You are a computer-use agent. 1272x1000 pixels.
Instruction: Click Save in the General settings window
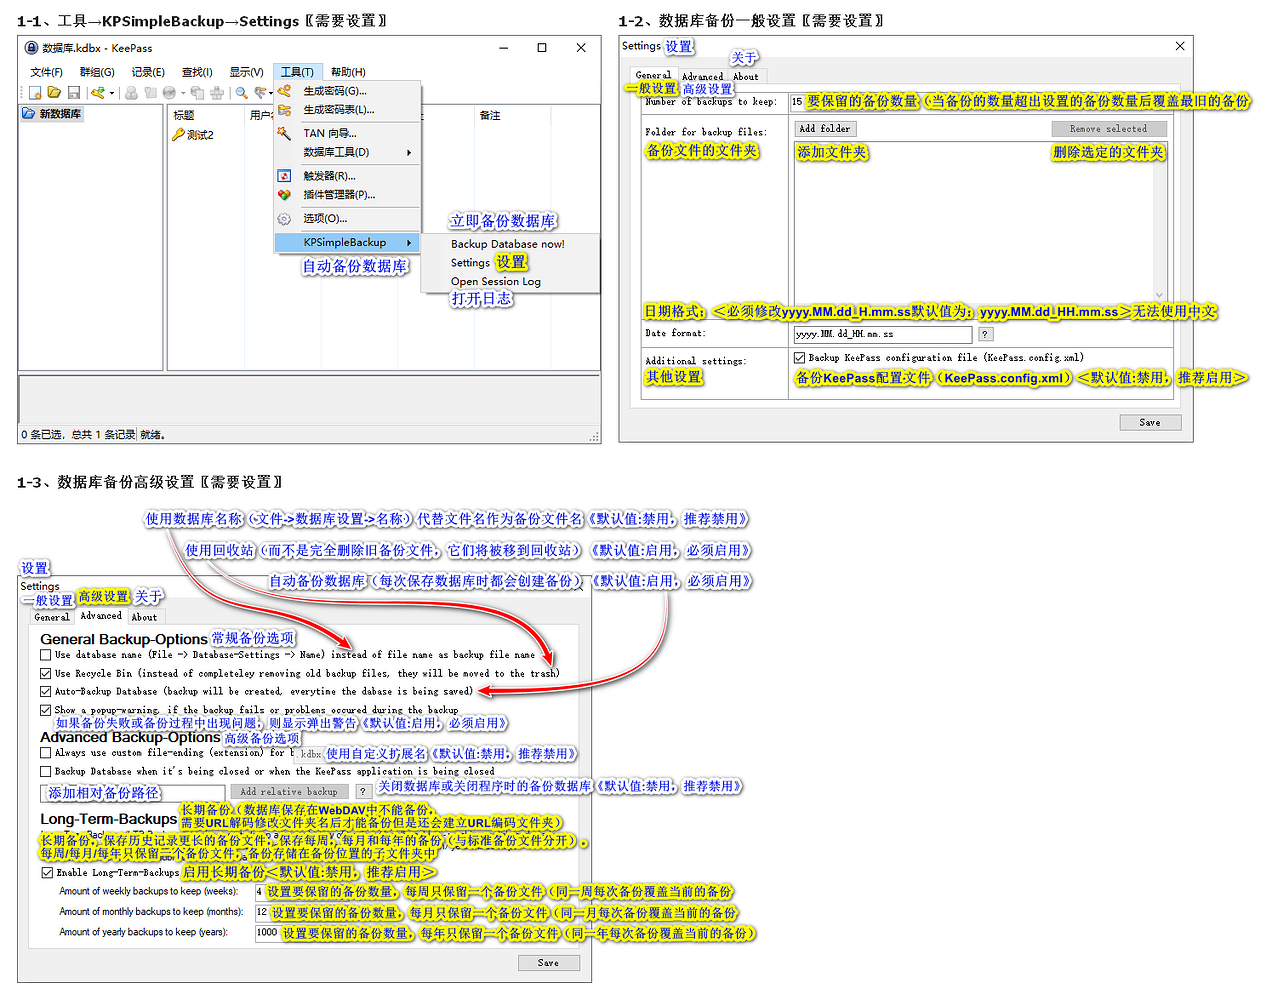(1150, 423)
